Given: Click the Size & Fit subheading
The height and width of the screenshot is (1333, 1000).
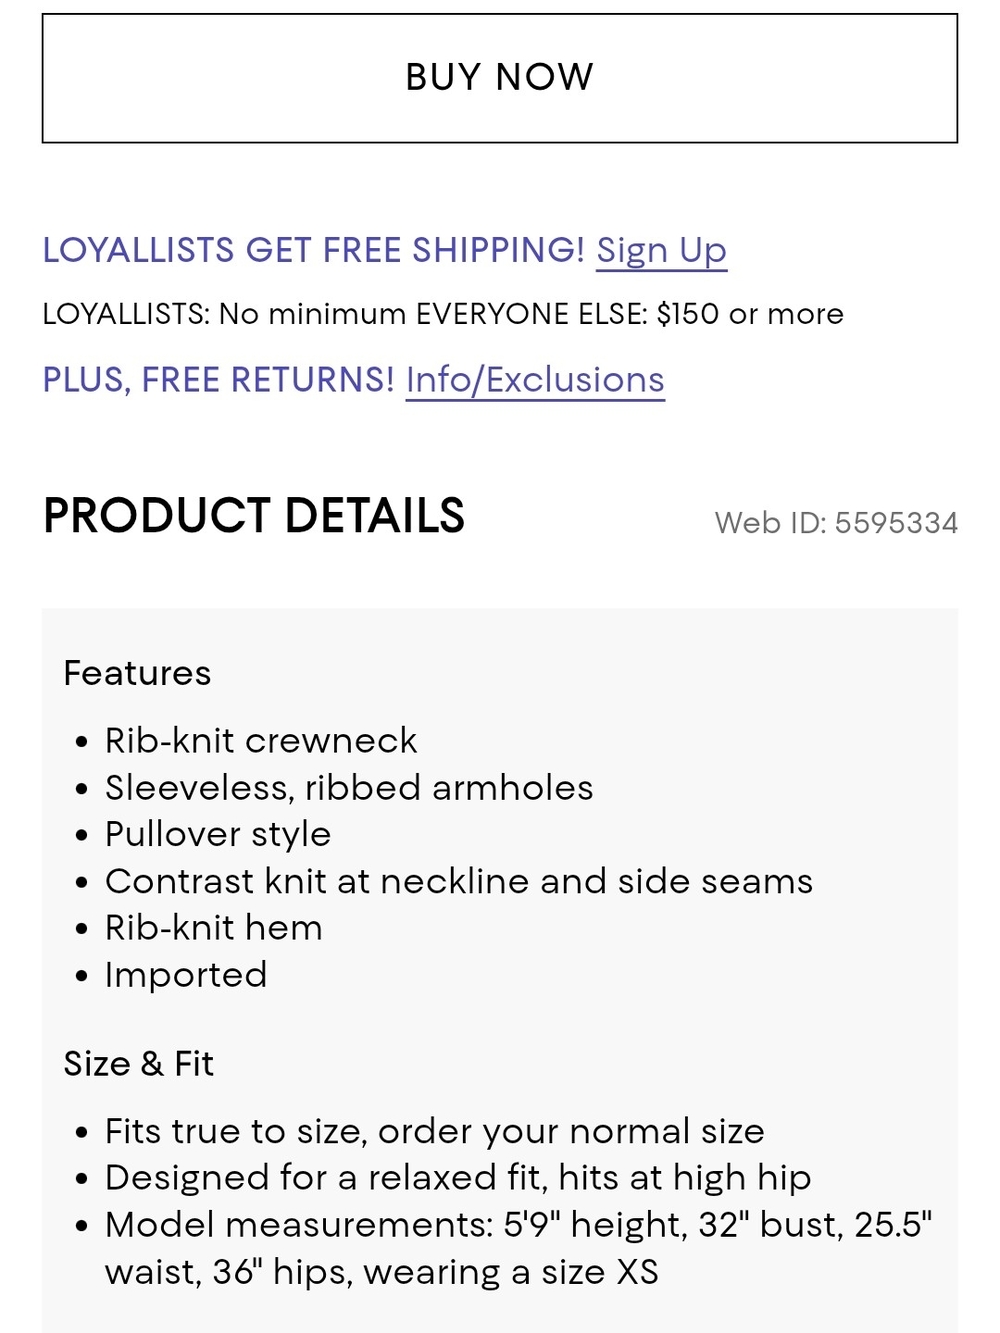Looking at the screenshot, I should [x=138, y=1064].
